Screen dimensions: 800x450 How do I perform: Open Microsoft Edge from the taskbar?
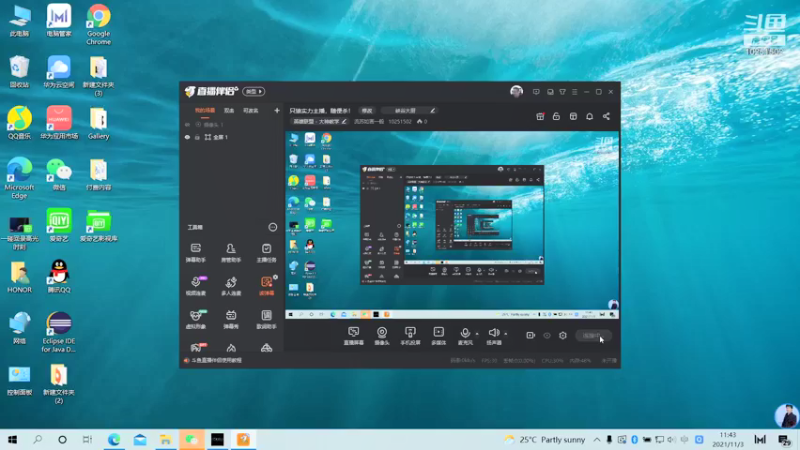point(114,439)
